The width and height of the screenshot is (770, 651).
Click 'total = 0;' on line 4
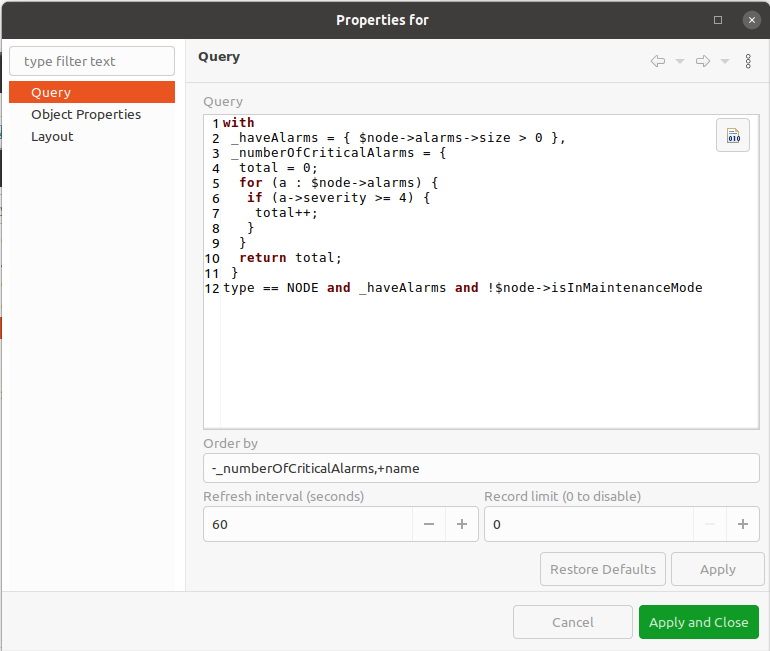[278, 168]
